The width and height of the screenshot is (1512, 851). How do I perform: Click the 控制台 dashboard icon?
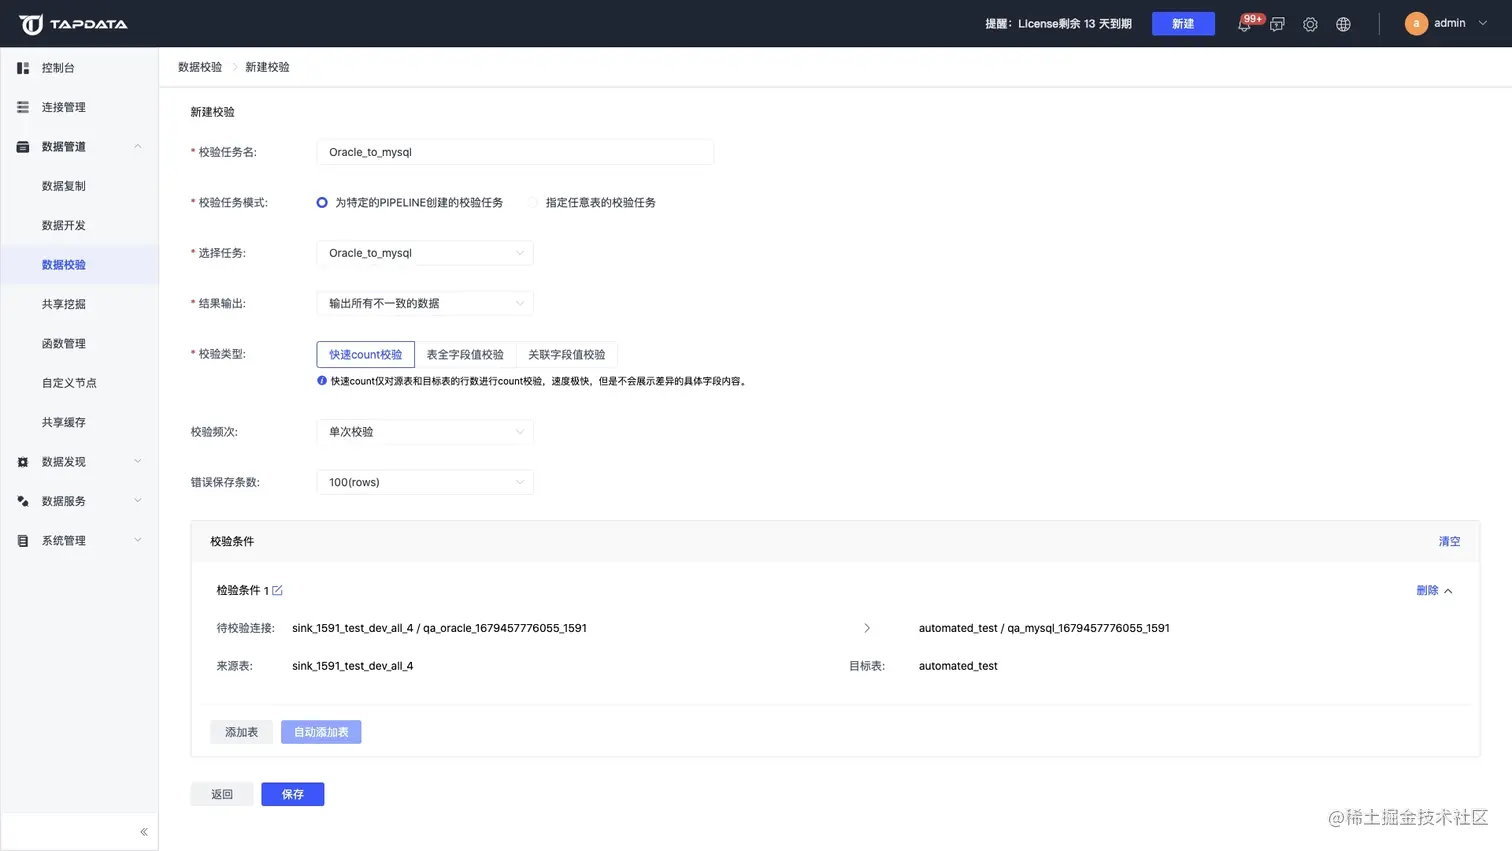pyautogui.click(x=23, y=68)
